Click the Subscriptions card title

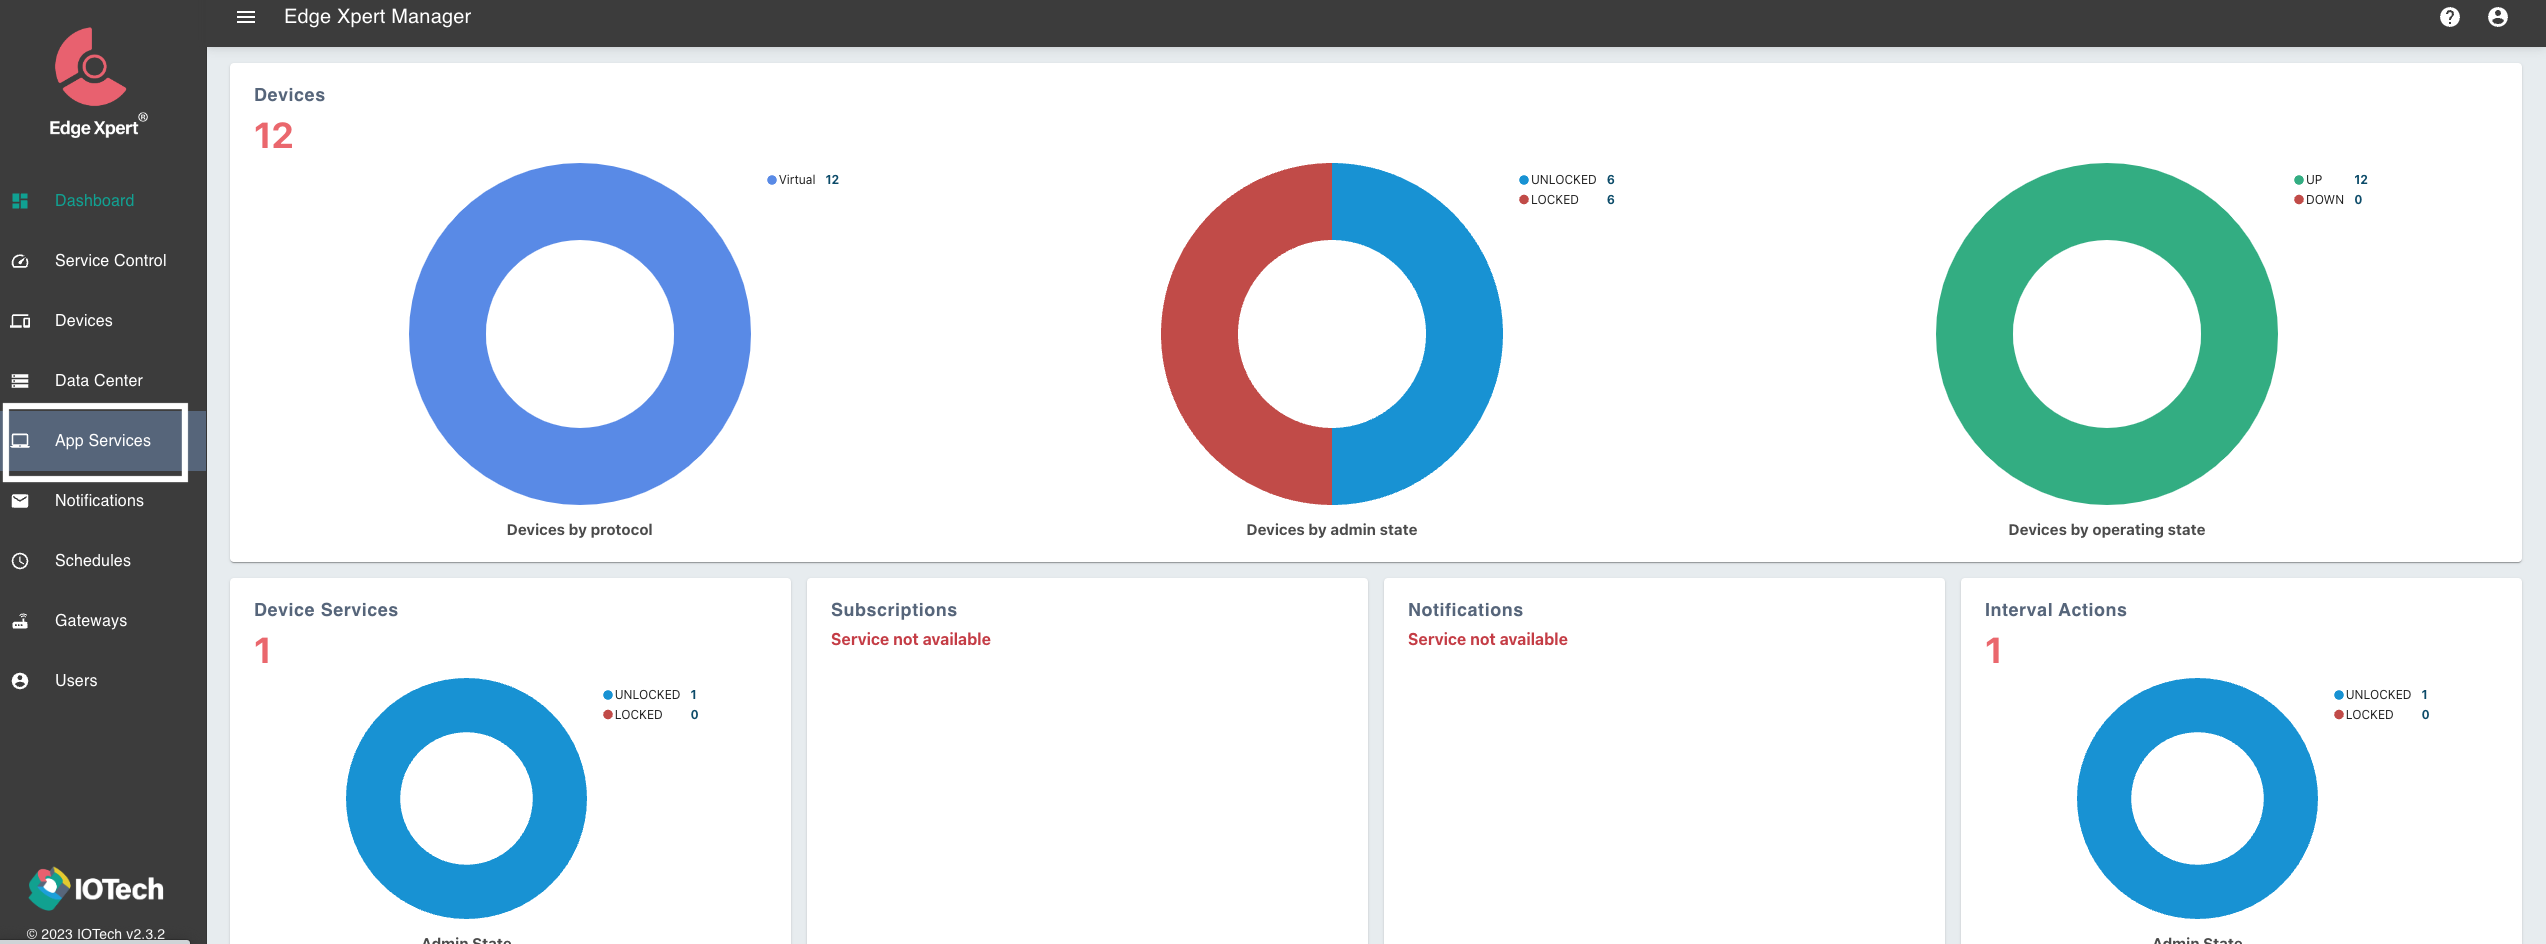point(894,610)
